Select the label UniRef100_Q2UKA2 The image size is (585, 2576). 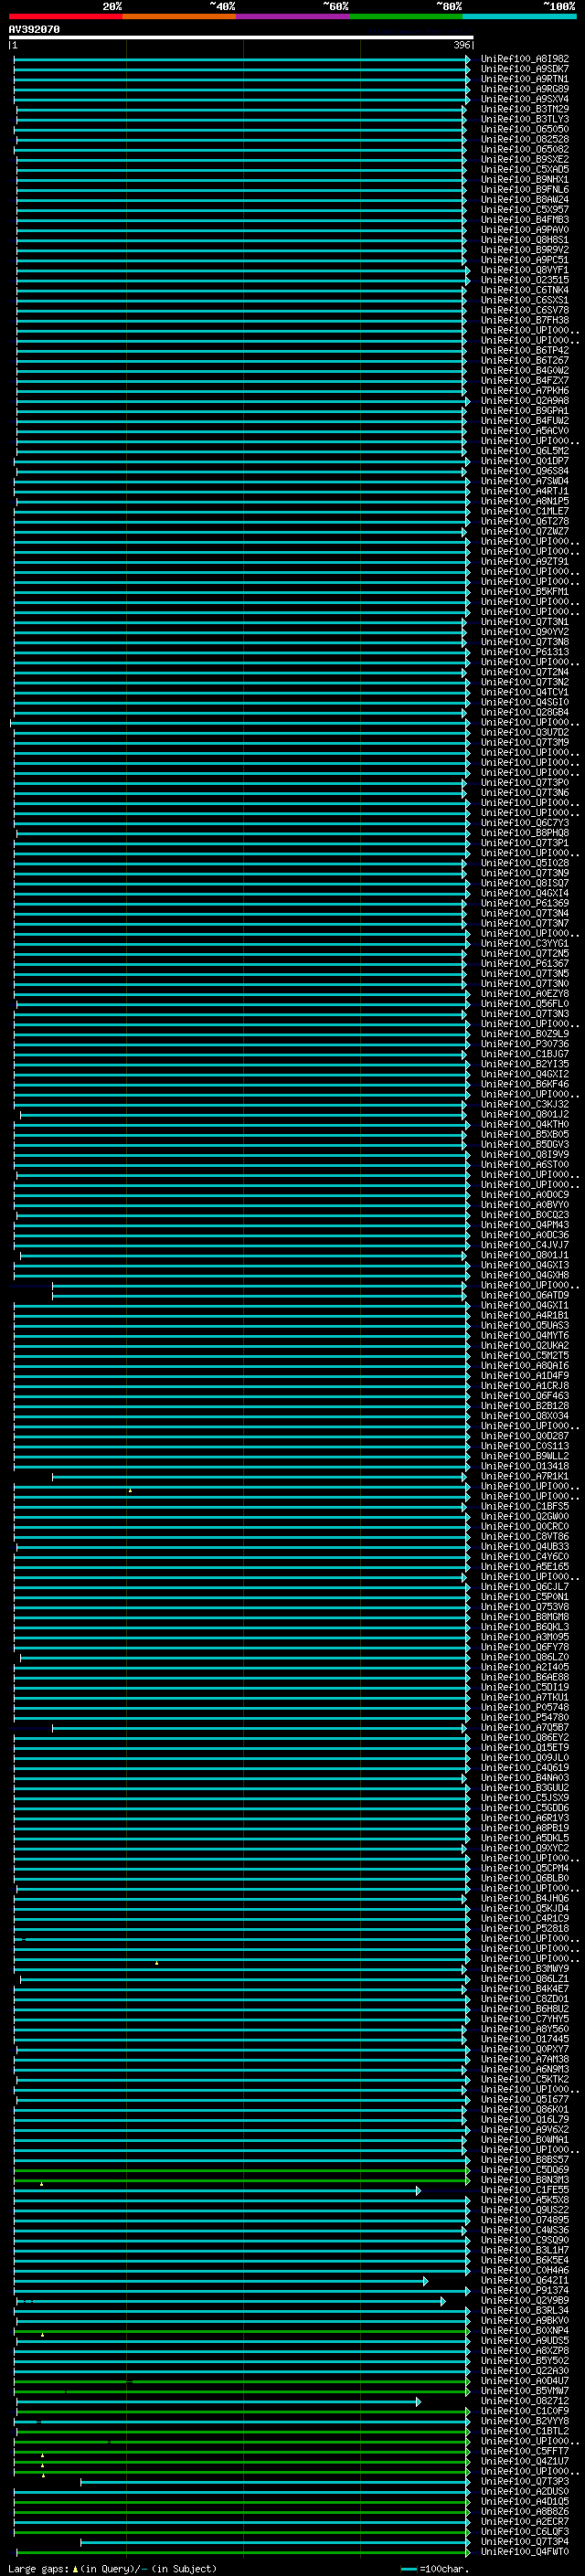point(525,1345)
